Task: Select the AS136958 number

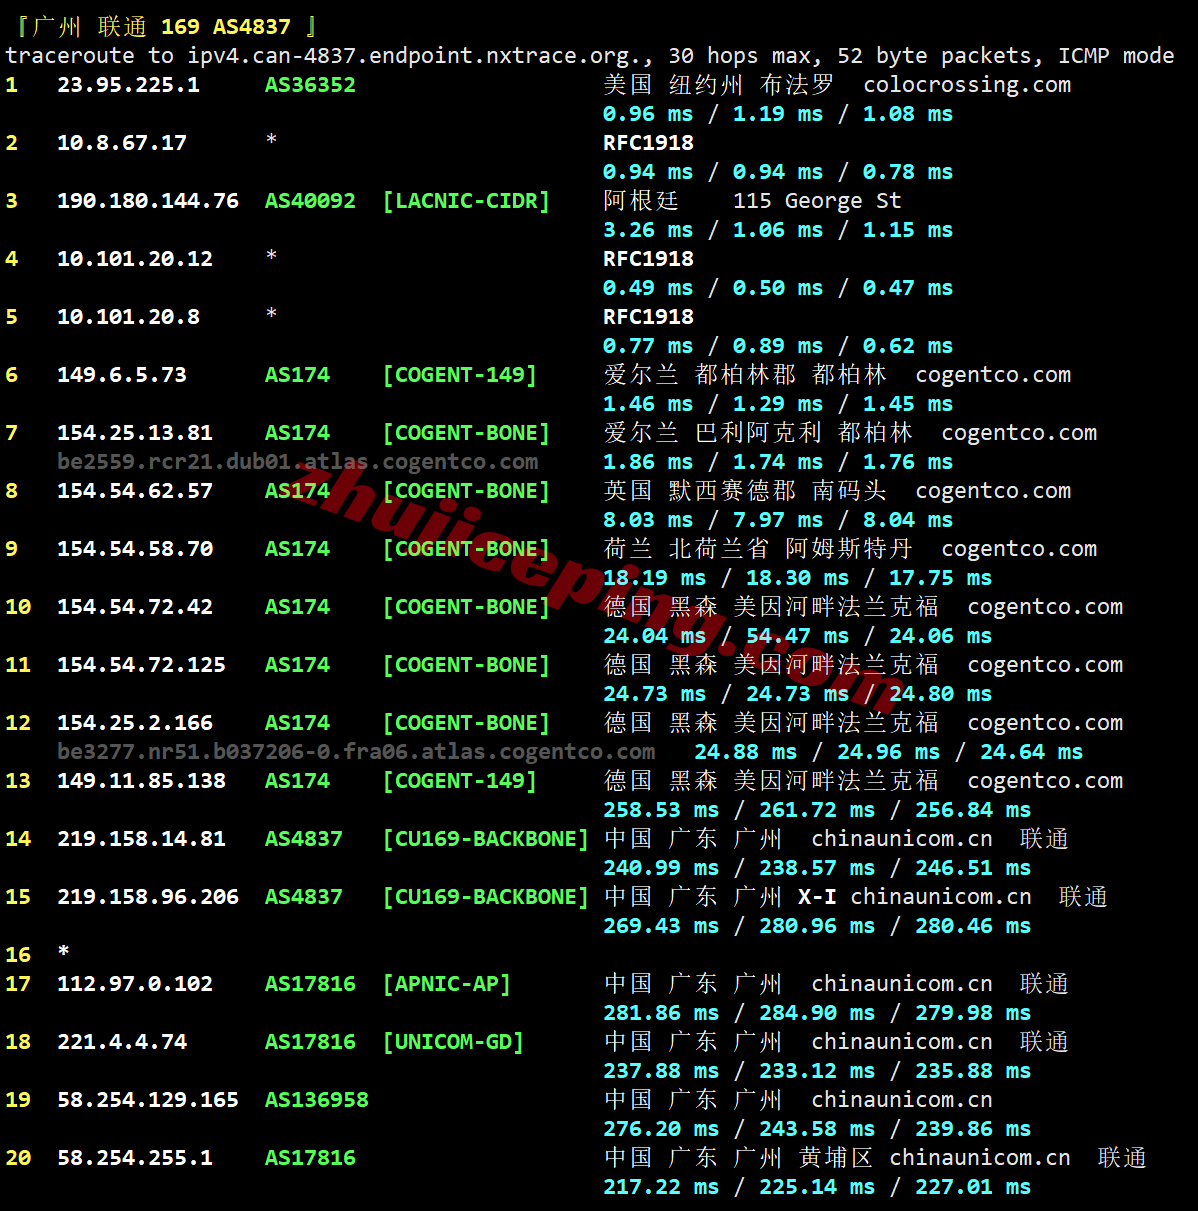Action: pos(317,1100)
